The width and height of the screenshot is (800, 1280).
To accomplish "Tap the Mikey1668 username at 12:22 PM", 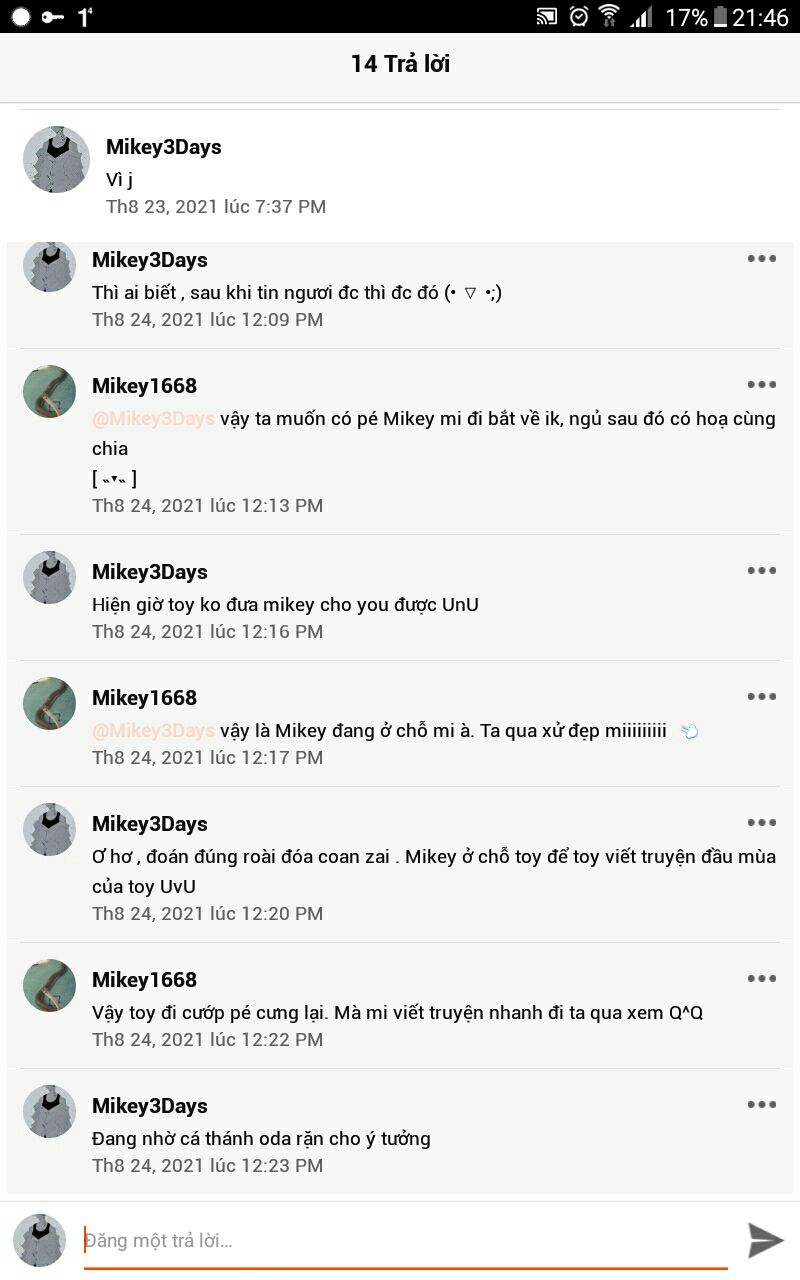I will pyautogui.click(x=144, y=980).
